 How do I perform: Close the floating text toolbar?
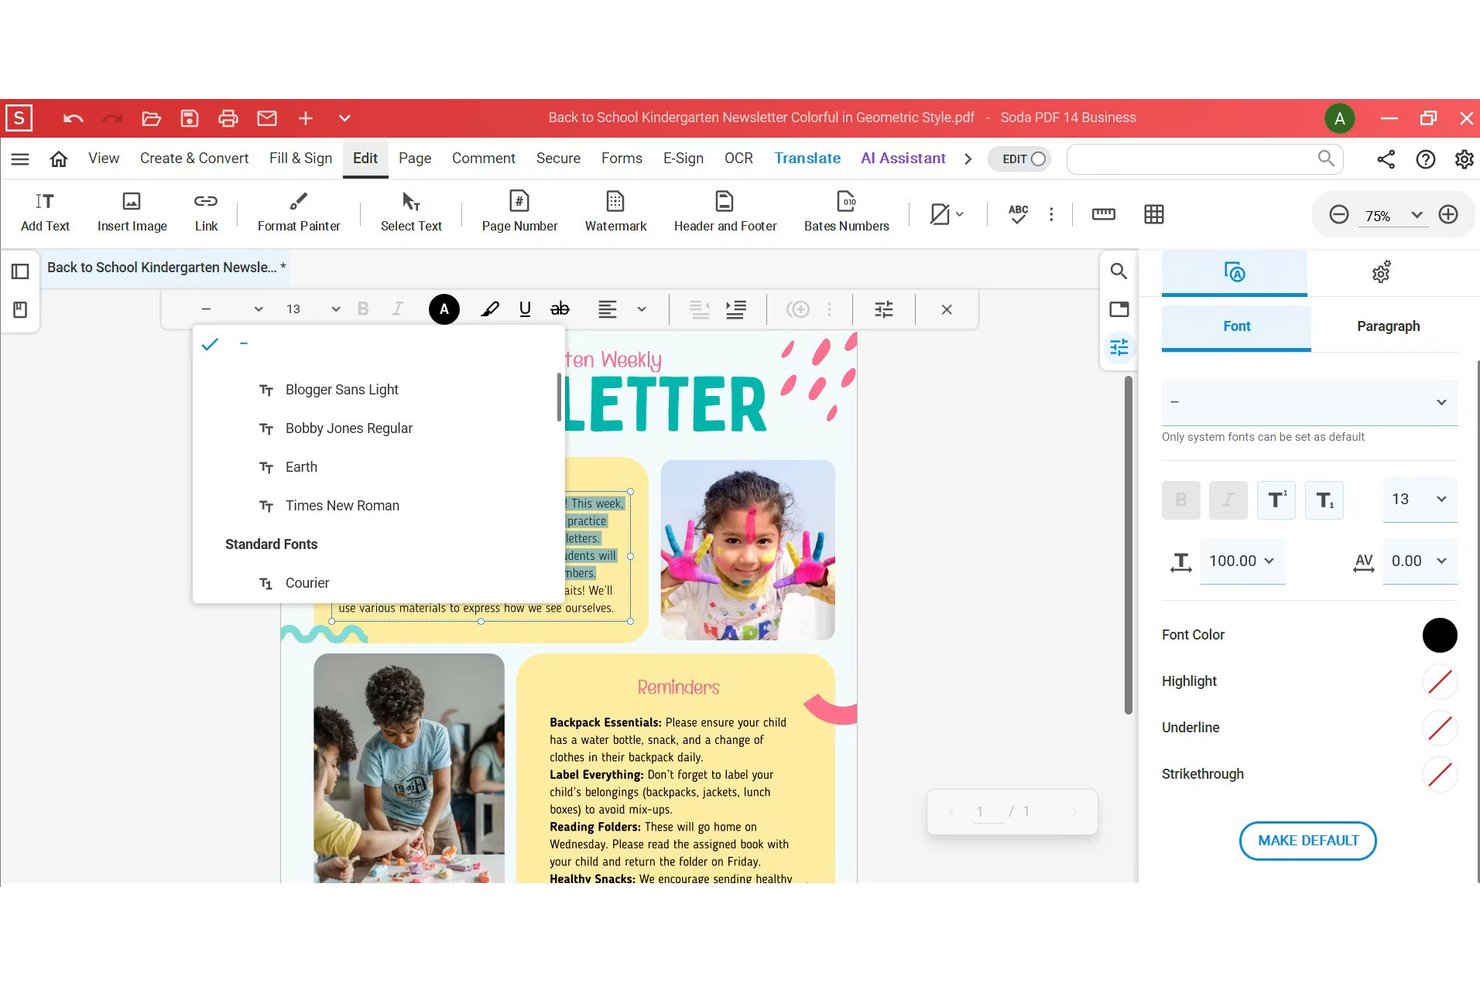point(946,309)
